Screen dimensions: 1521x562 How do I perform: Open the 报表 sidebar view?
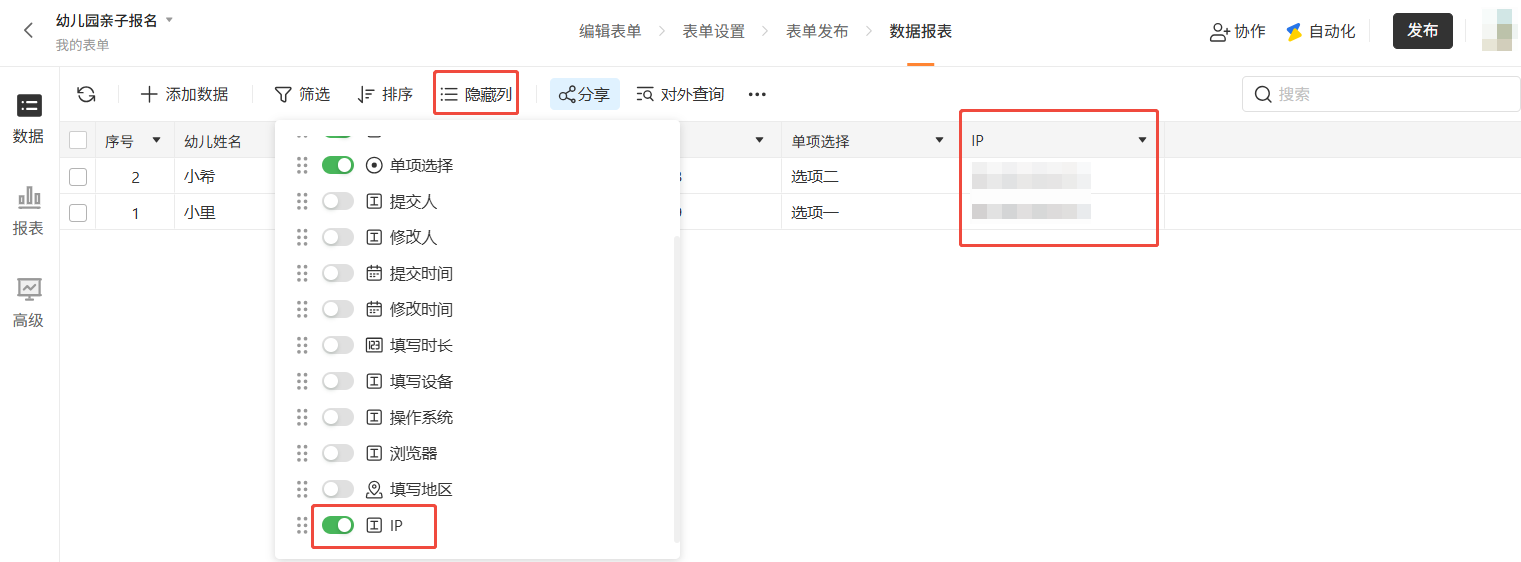click(28, 210)
